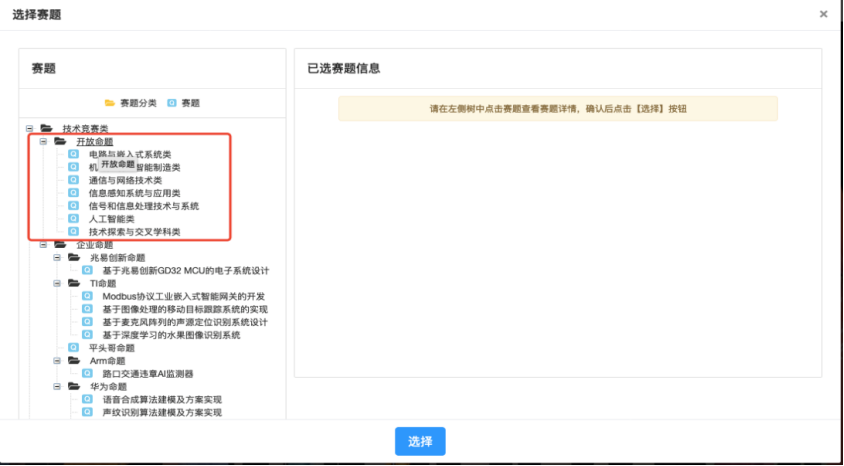Collapse the 开放命题 tree branch
This screenshot has width=844, height=466.
click(43, 142)
